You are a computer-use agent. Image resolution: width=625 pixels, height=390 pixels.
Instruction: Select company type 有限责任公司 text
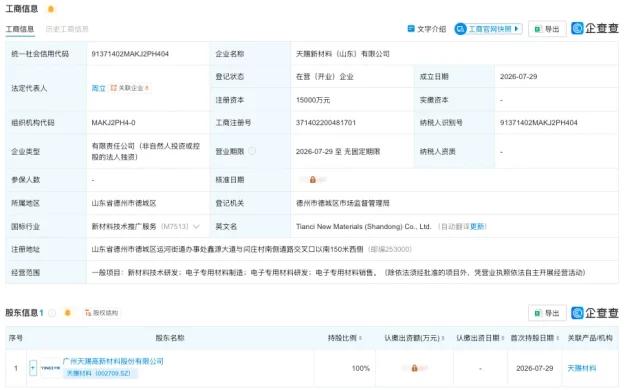click(x=145, y=152)
